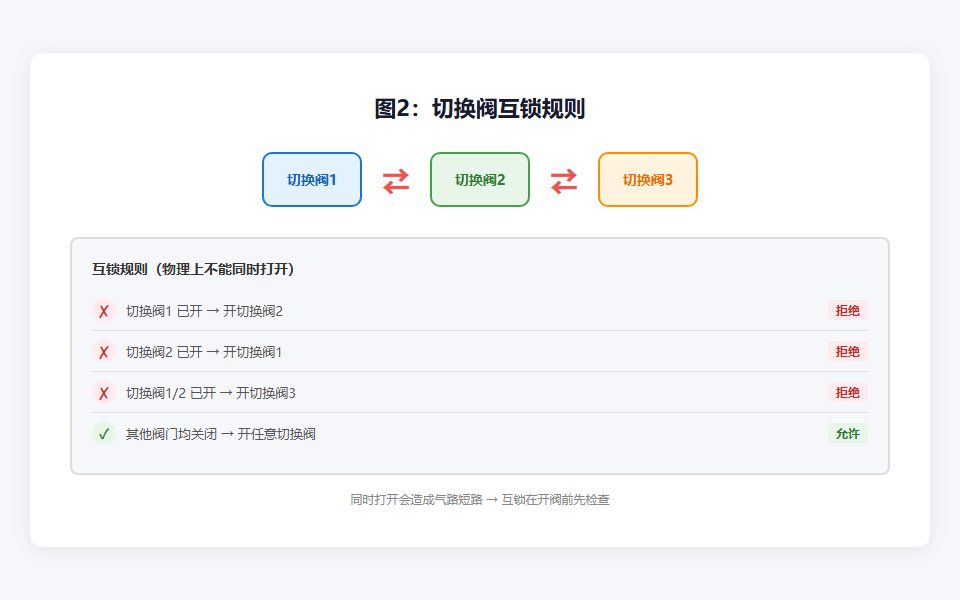Click the 拒绝 badge in the 切换阀1 已开 → 开切换阀2 row

coord(847,310)
